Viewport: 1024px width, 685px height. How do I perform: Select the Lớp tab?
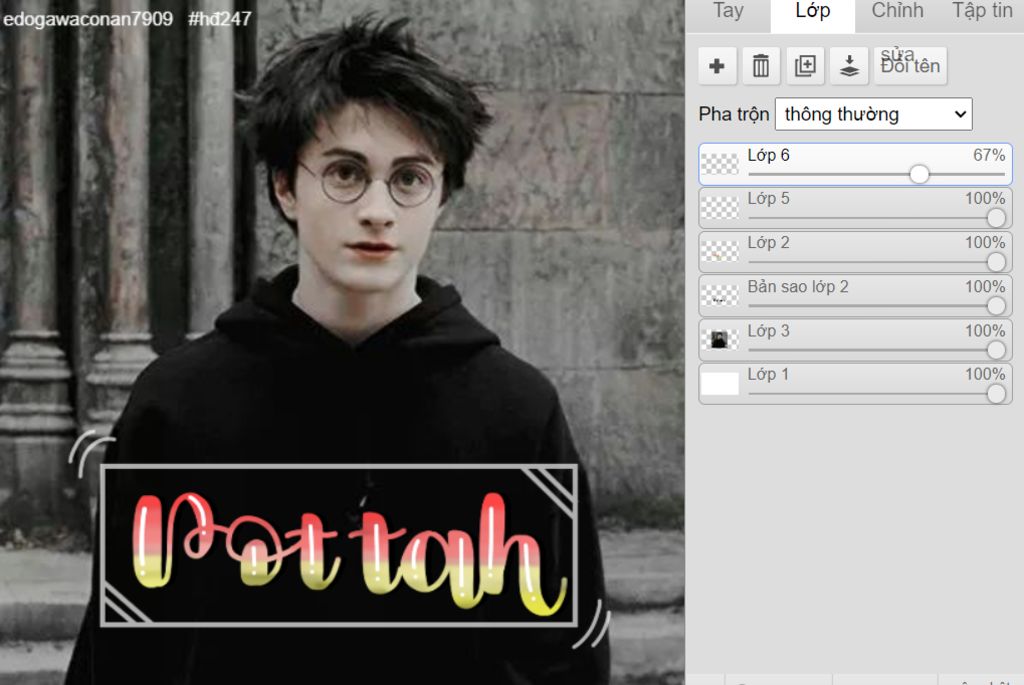(812, 12)
